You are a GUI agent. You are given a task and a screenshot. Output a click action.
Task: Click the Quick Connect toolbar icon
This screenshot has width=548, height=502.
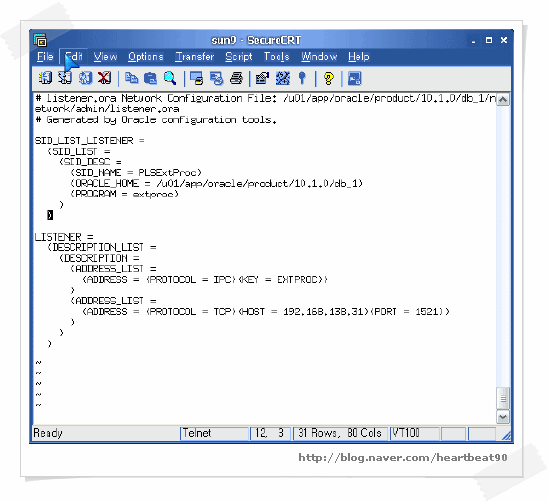(65, 78)
